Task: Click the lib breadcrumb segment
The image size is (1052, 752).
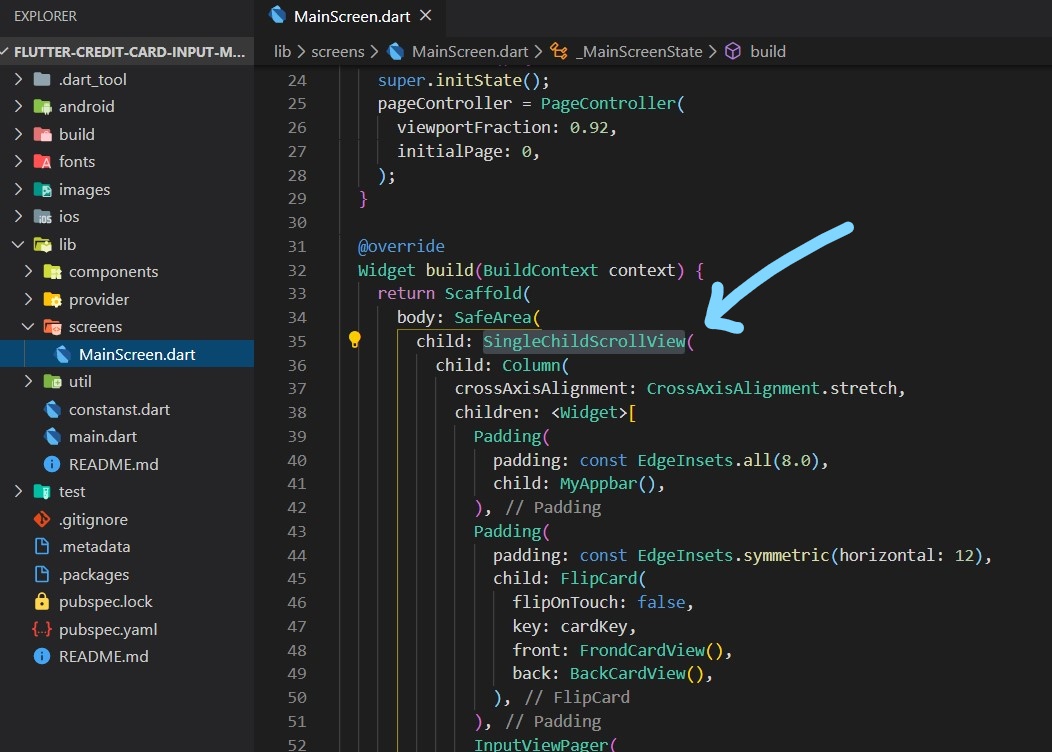Action: [282, 51]
